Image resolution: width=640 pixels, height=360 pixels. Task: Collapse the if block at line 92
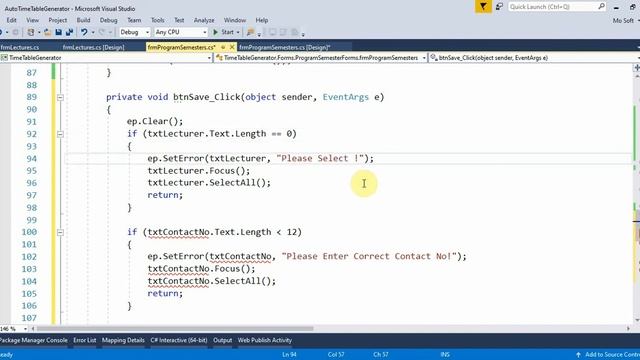tap(60, 134)
